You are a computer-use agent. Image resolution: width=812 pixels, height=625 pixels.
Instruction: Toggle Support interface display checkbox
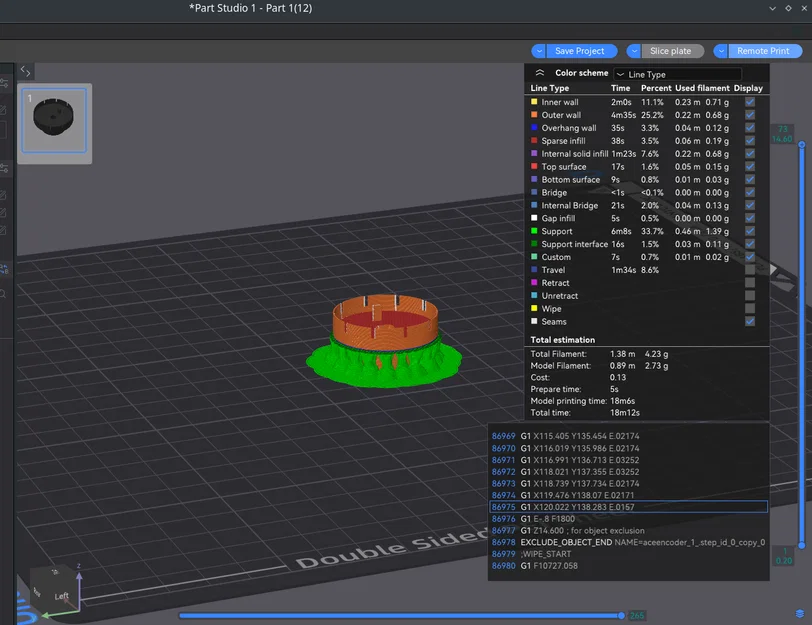click(749, 244)
